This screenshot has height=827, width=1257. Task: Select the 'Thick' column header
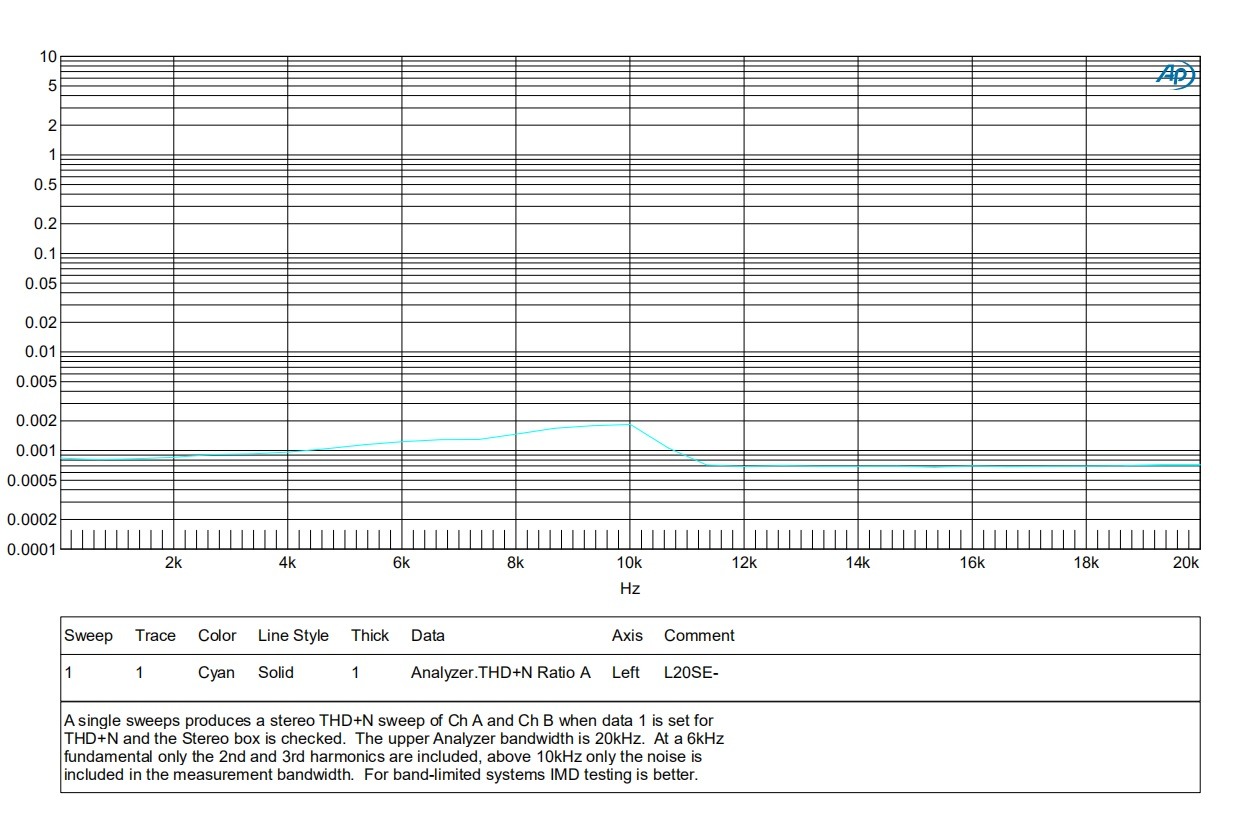[x=370, y=636]
